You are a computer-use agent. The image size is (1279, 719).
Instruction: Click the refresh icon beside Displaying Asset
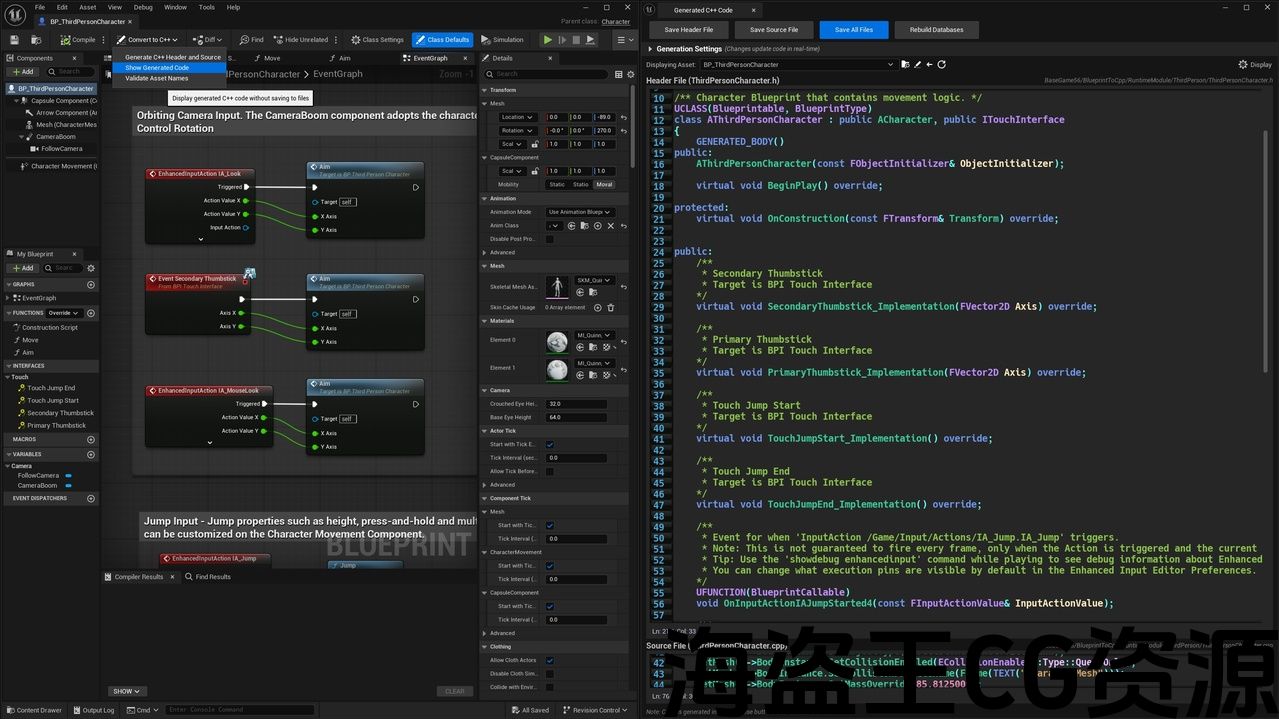click(941, 65)
